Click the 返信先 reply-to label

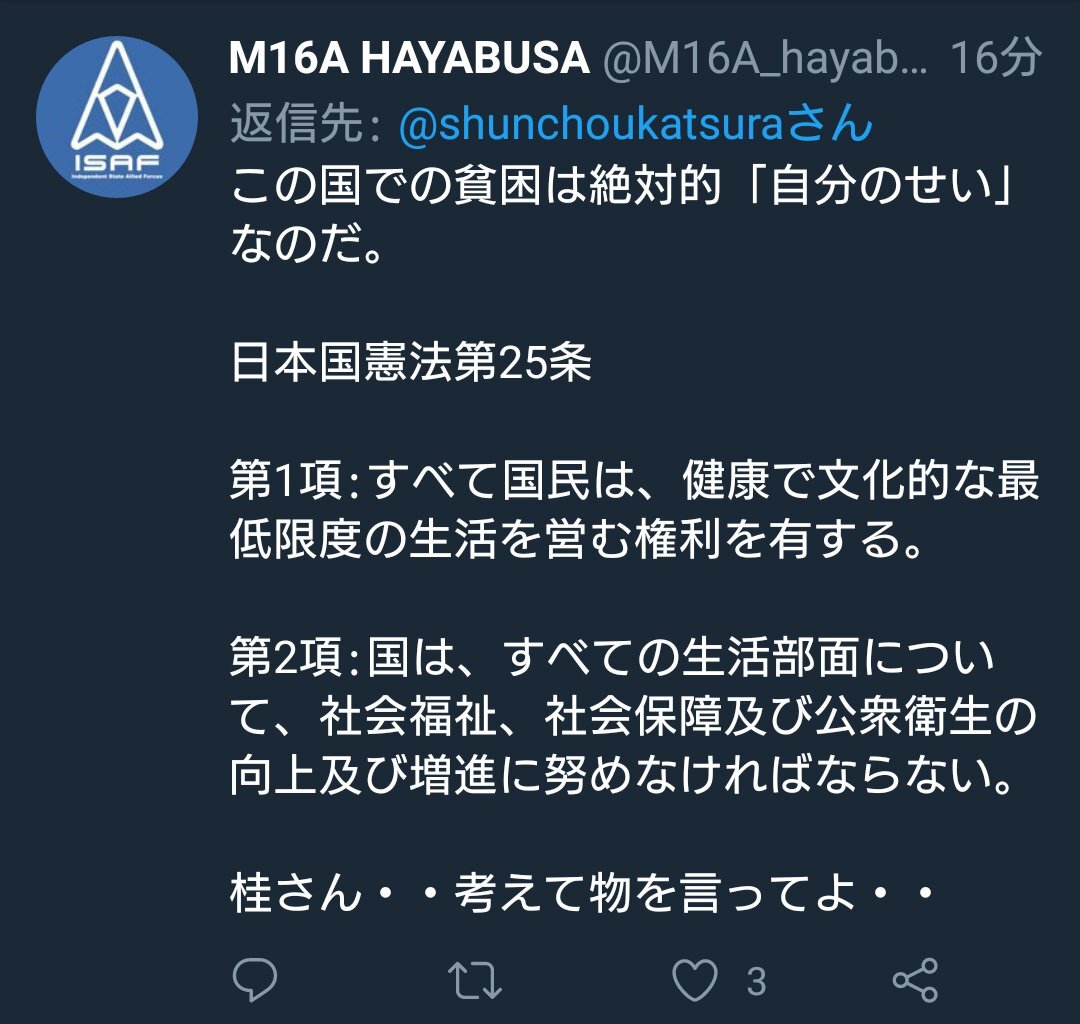click(306, 123)
